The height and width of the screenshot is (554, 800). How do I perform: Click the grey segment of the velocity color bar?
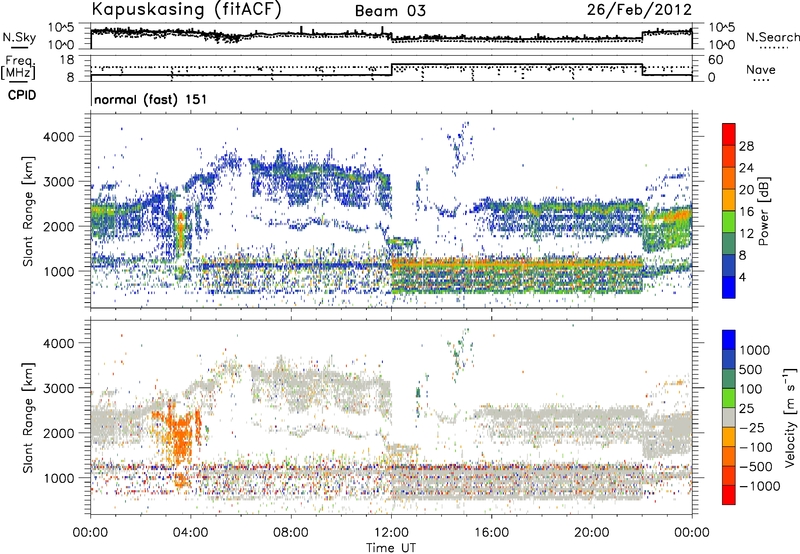click(729, 417)
